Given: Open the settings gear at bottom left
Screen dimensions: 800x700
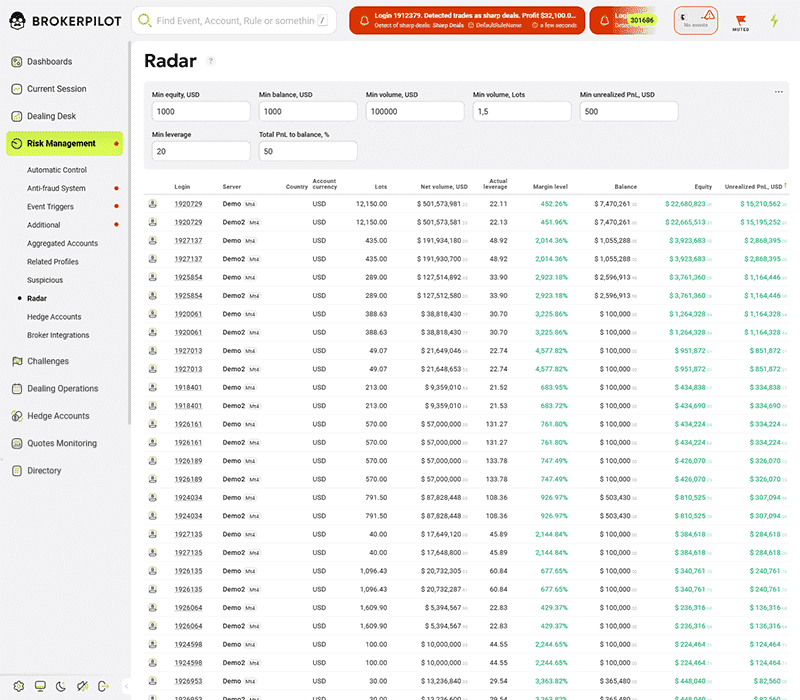Looking at the screenshot, I should point(19,686).
